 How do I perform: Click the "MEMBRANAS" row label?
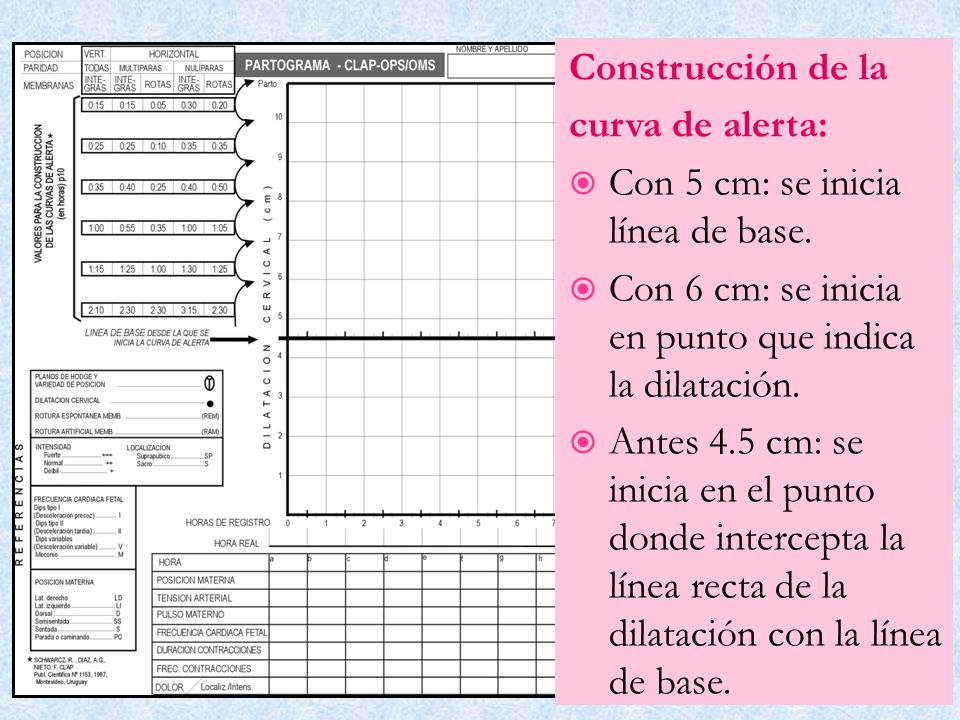48,86
